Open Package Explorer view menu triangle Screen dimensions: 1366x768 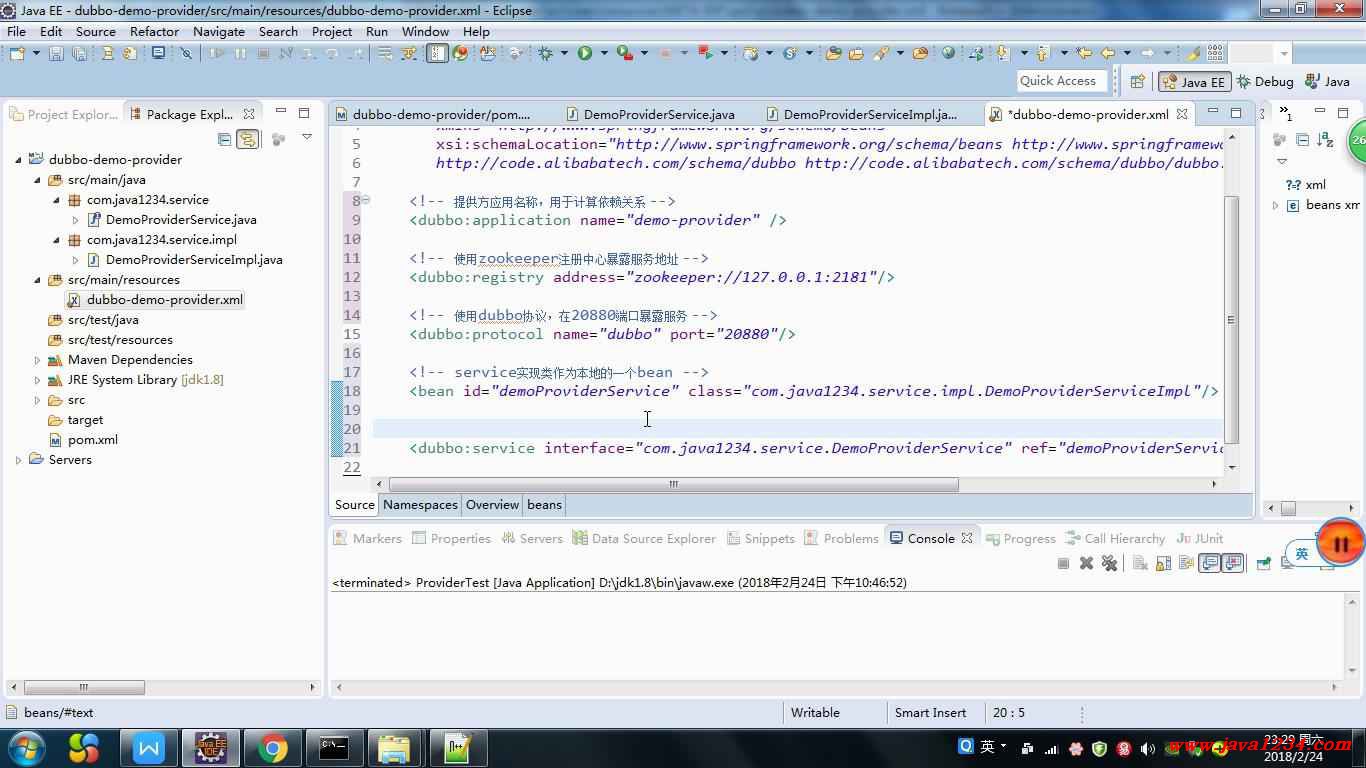coord(307,138)
